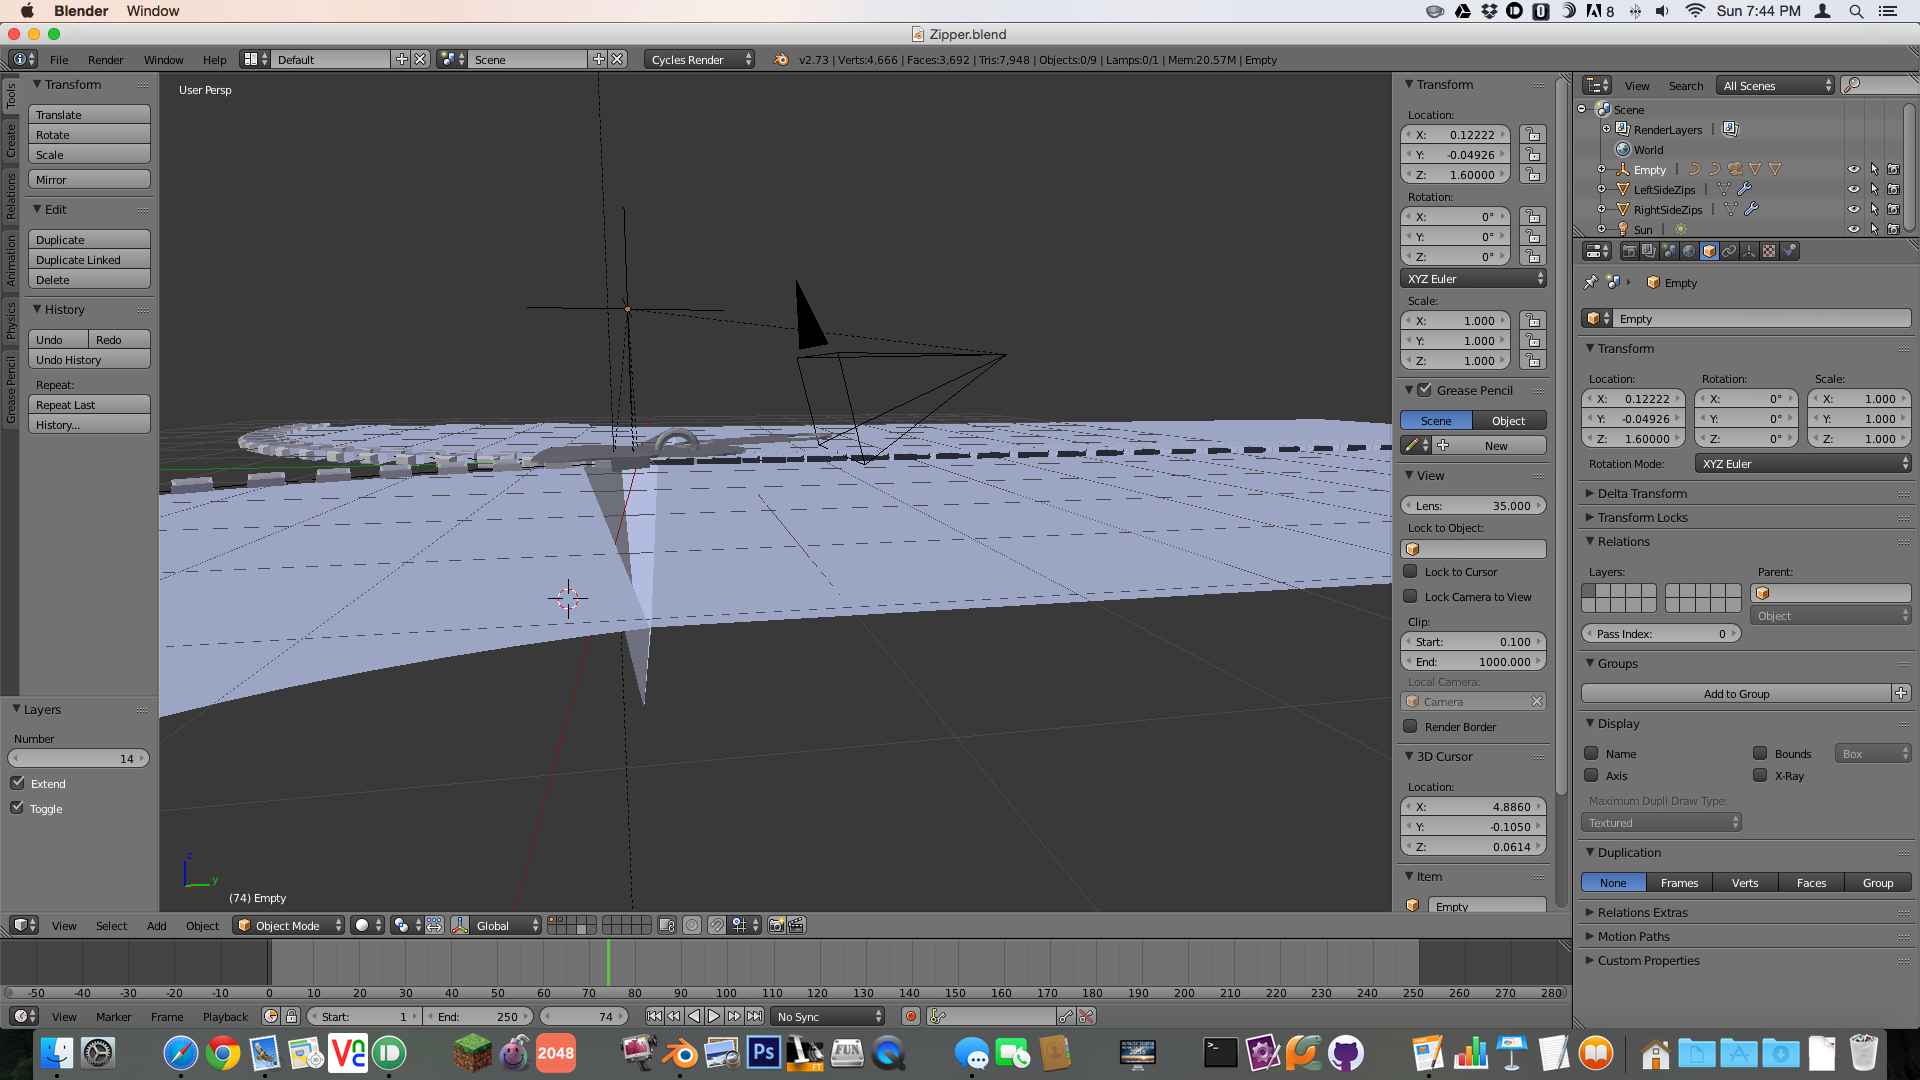Screen dimensions: 1920x1080
Task: Click the Undo History button
Action: (x=89, y=360)
